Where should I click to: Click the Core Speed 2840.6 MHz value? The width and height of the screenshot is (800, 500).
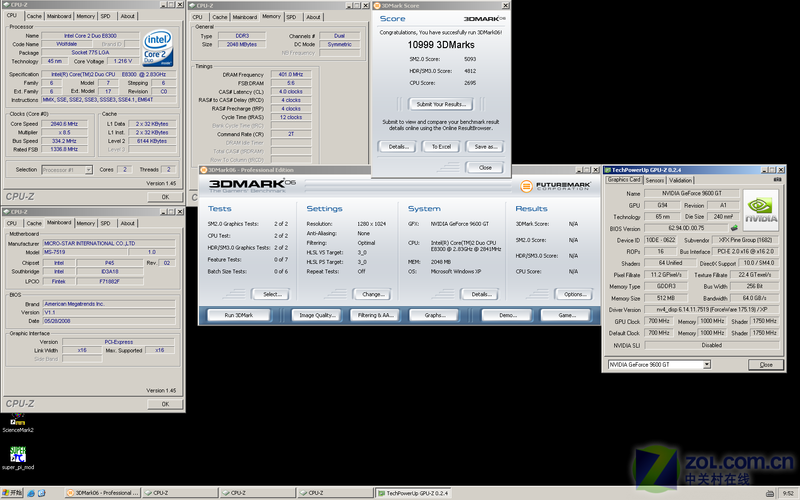pos(64,124)
